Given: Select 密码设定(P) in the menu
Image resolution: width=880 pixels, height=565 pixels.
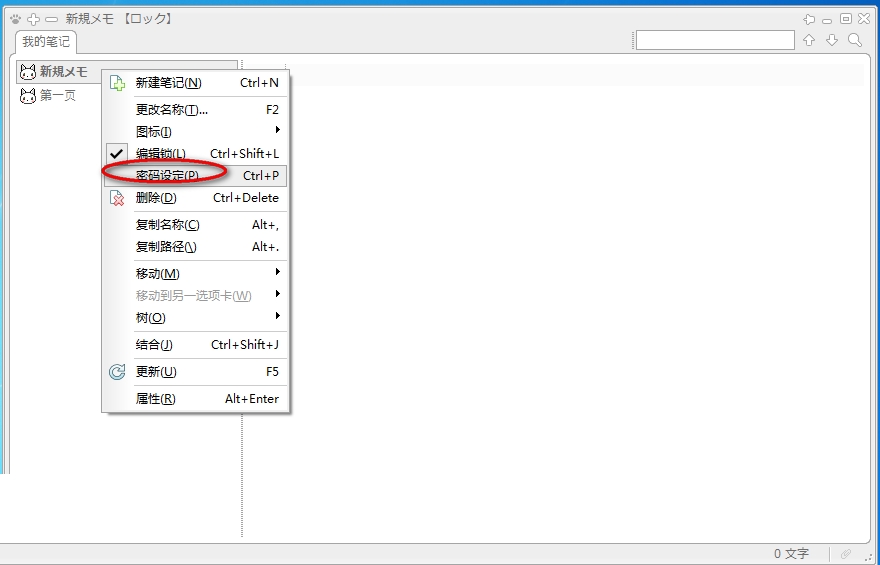Looking at the screenshot, I should [195, 176].
